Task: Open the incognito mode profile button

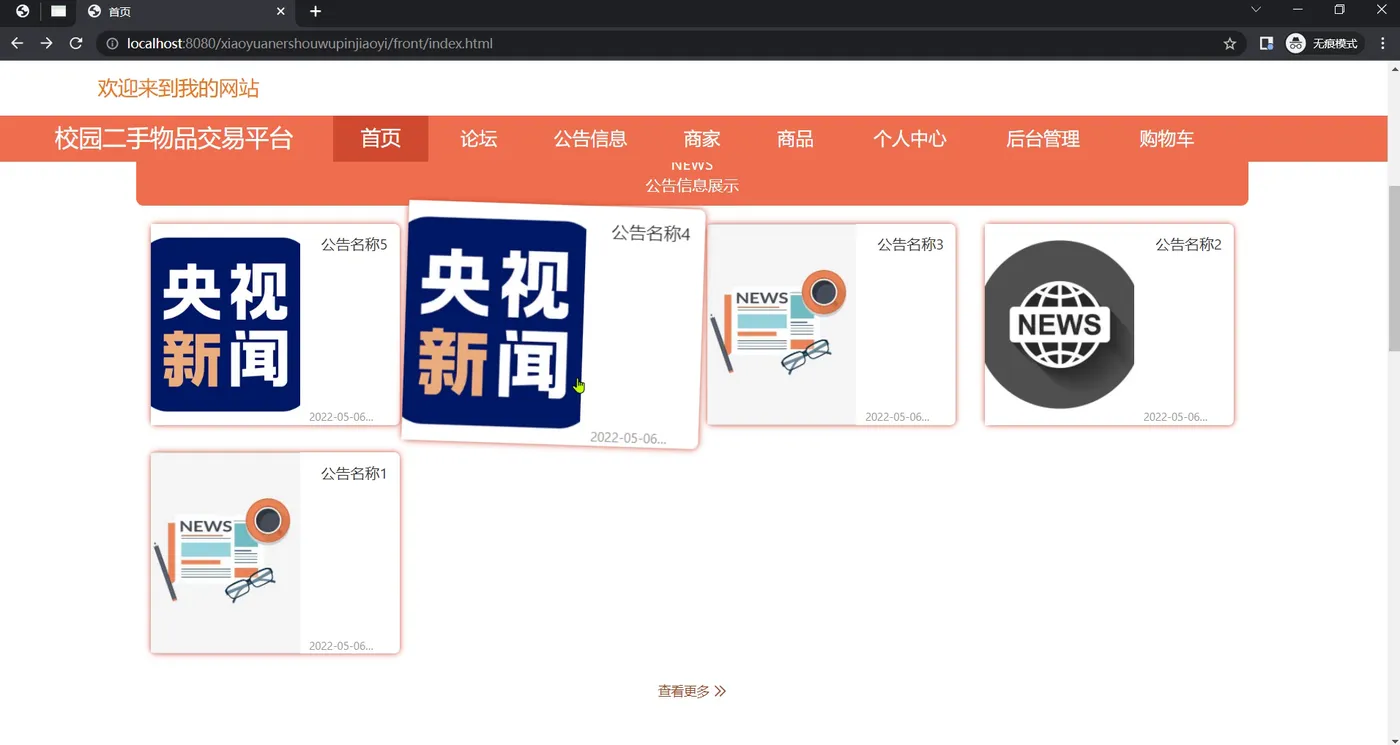Action: (x=1322, y=44)
